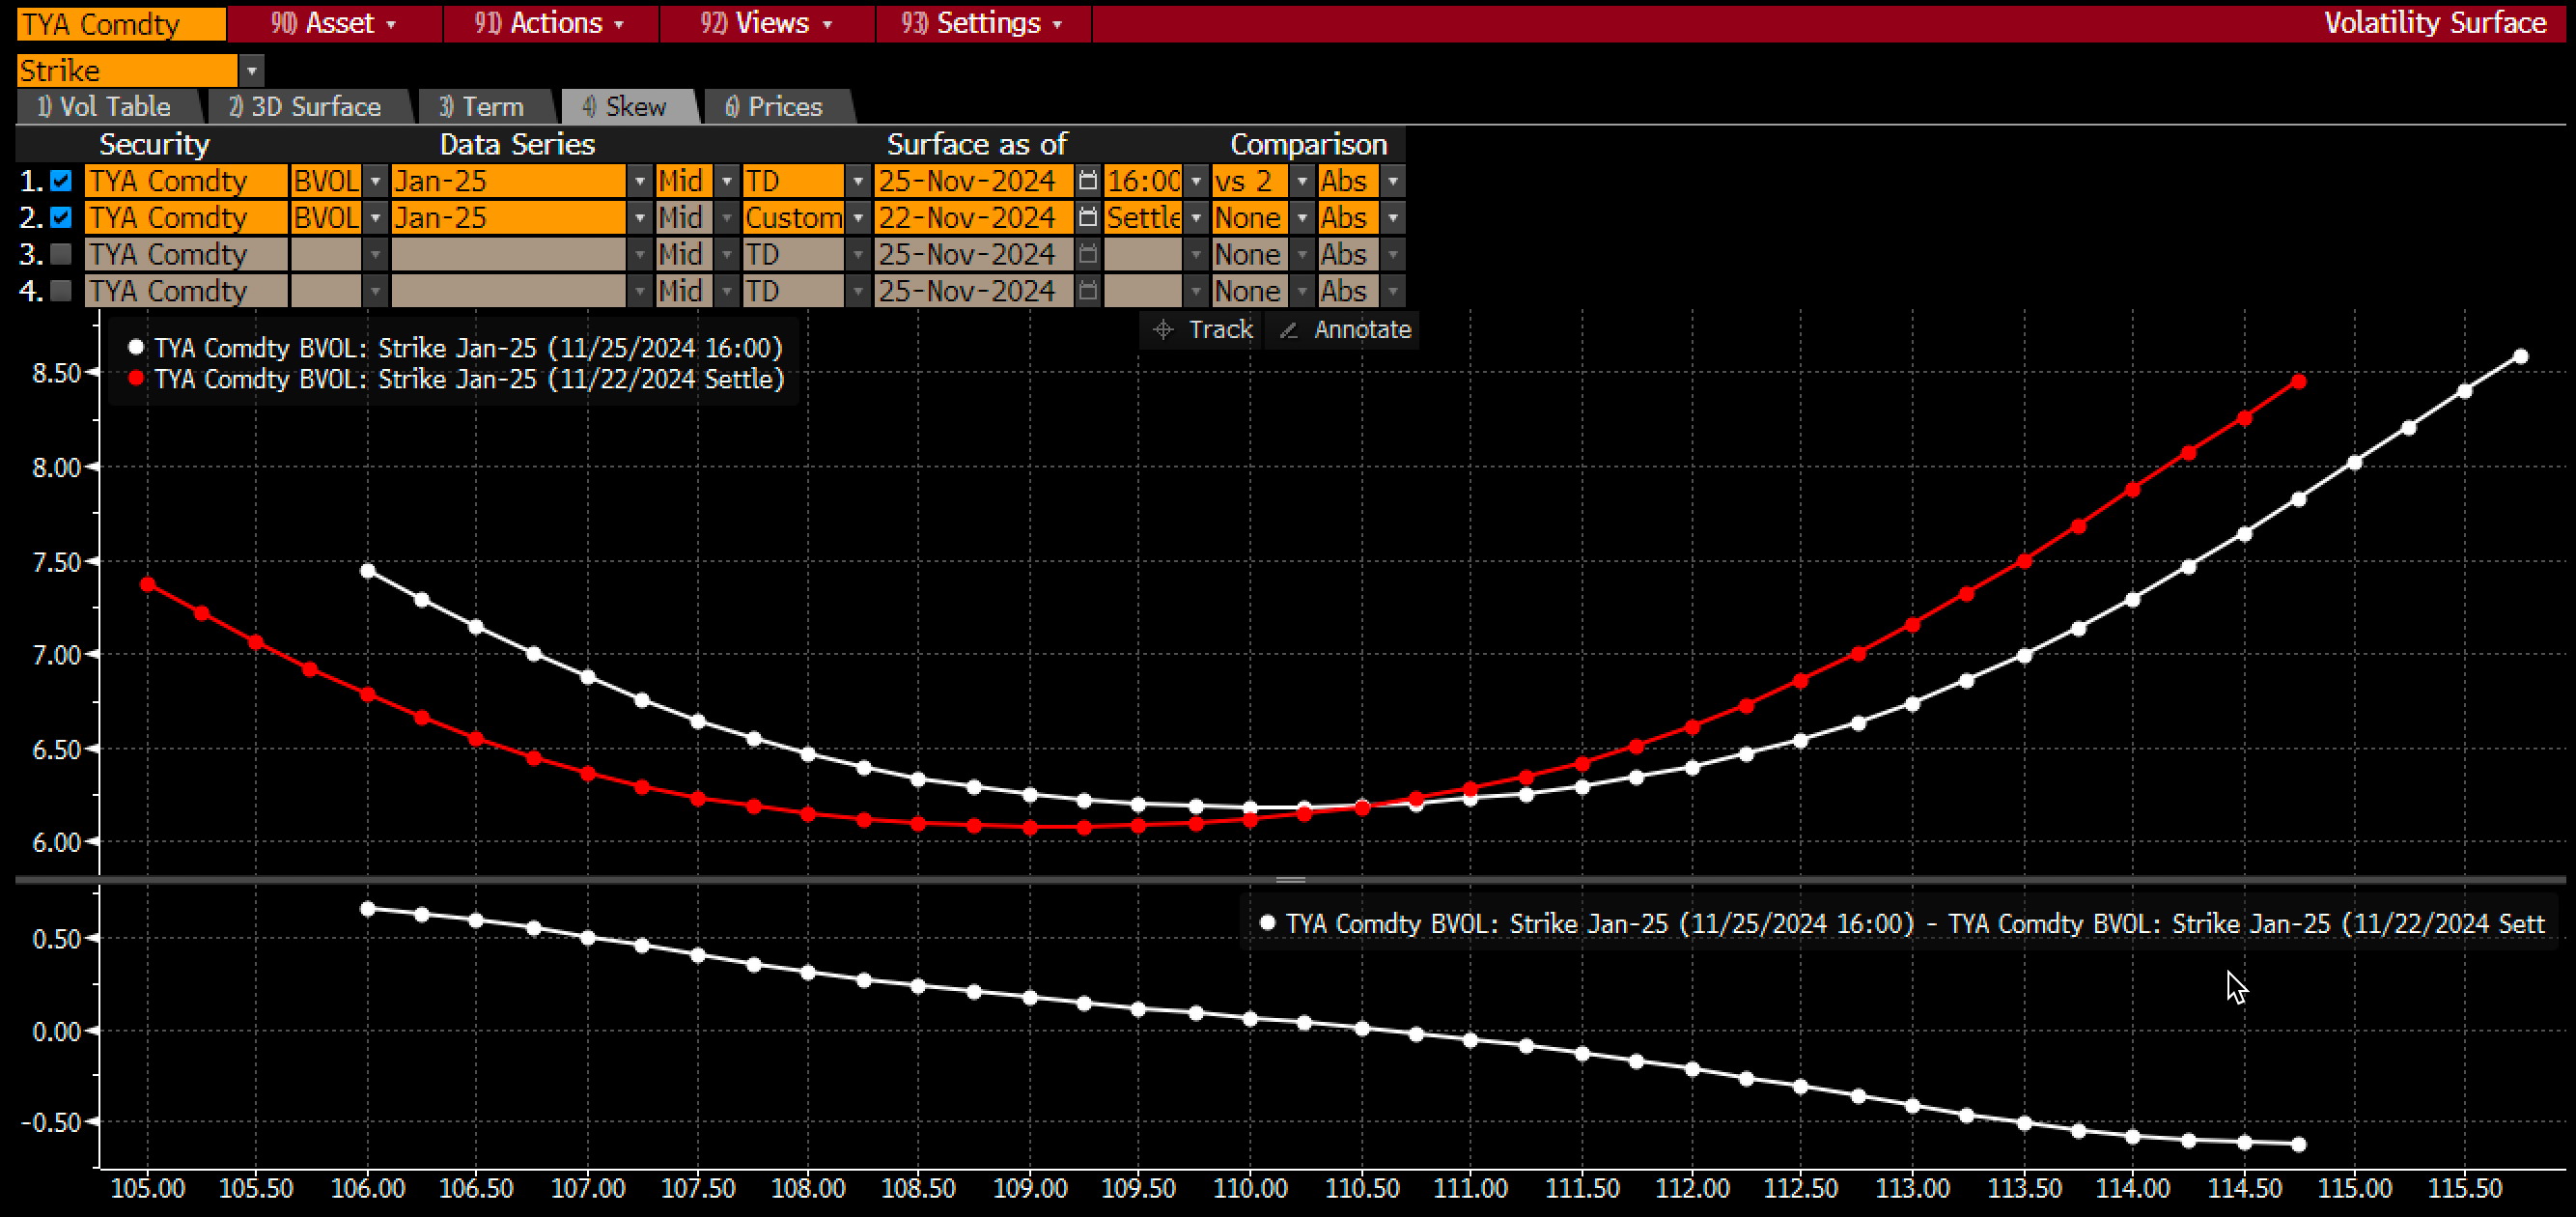
Task: Open the 93) Settings menu
Action: point(983,23)
